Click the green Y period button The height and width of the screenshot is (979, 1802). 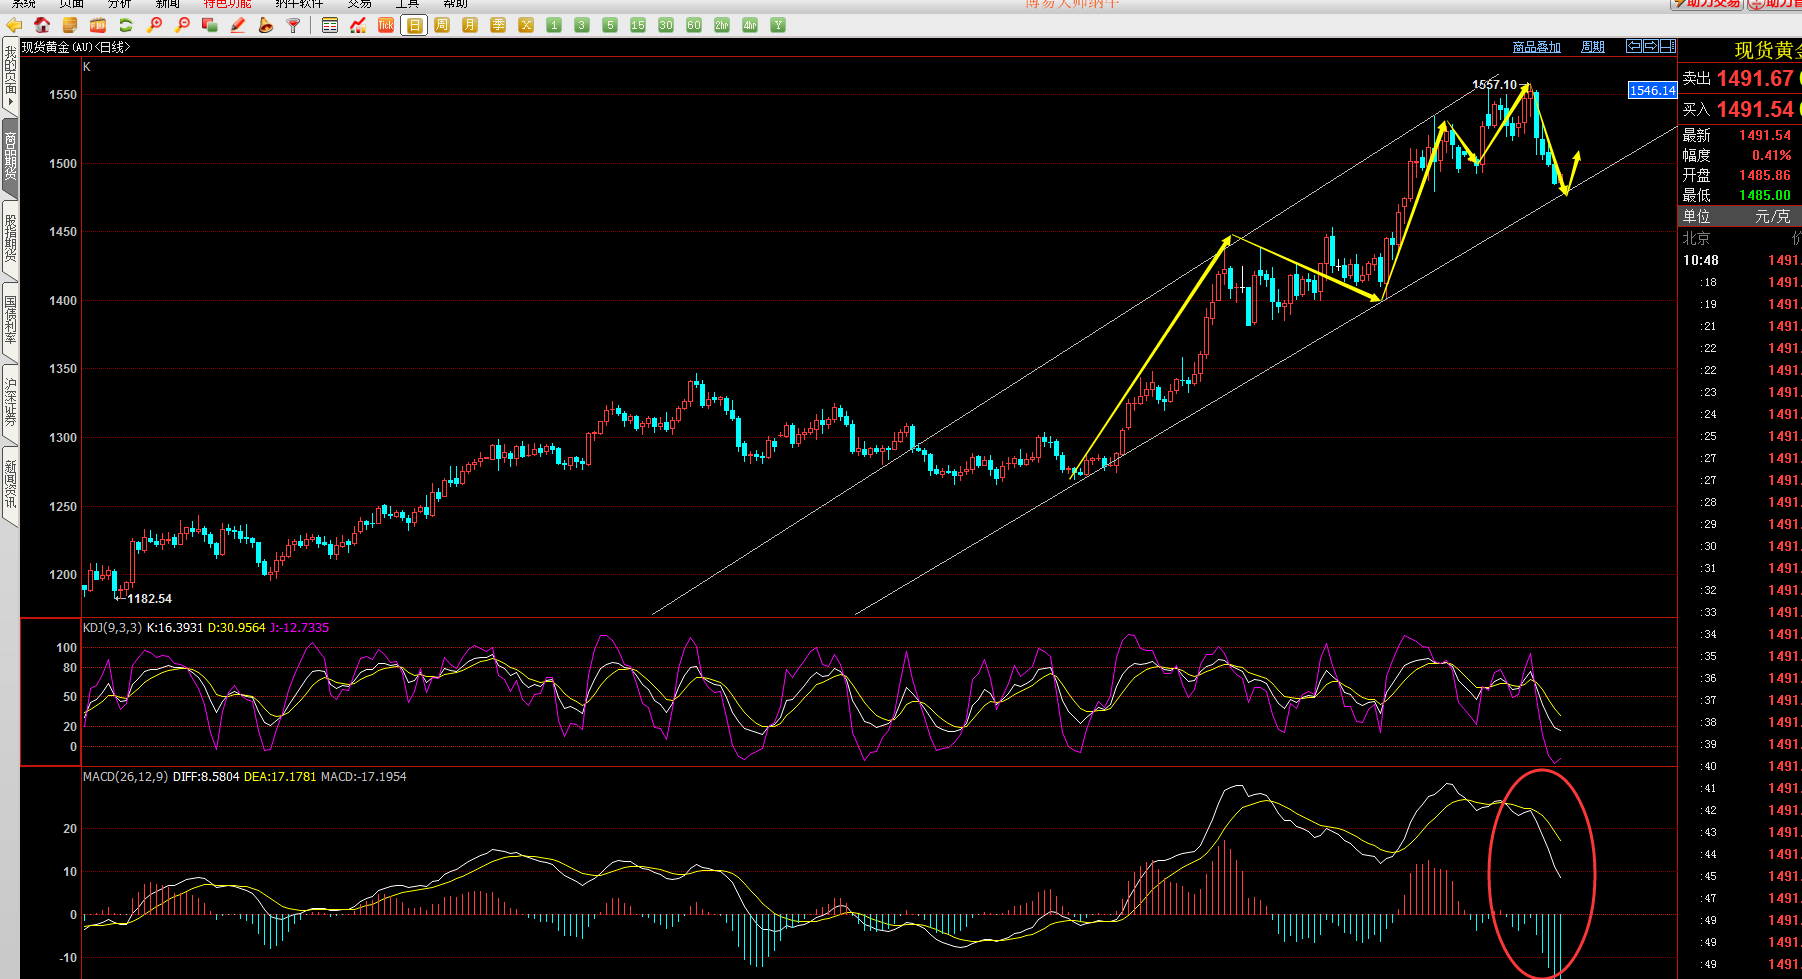point(778,25)
